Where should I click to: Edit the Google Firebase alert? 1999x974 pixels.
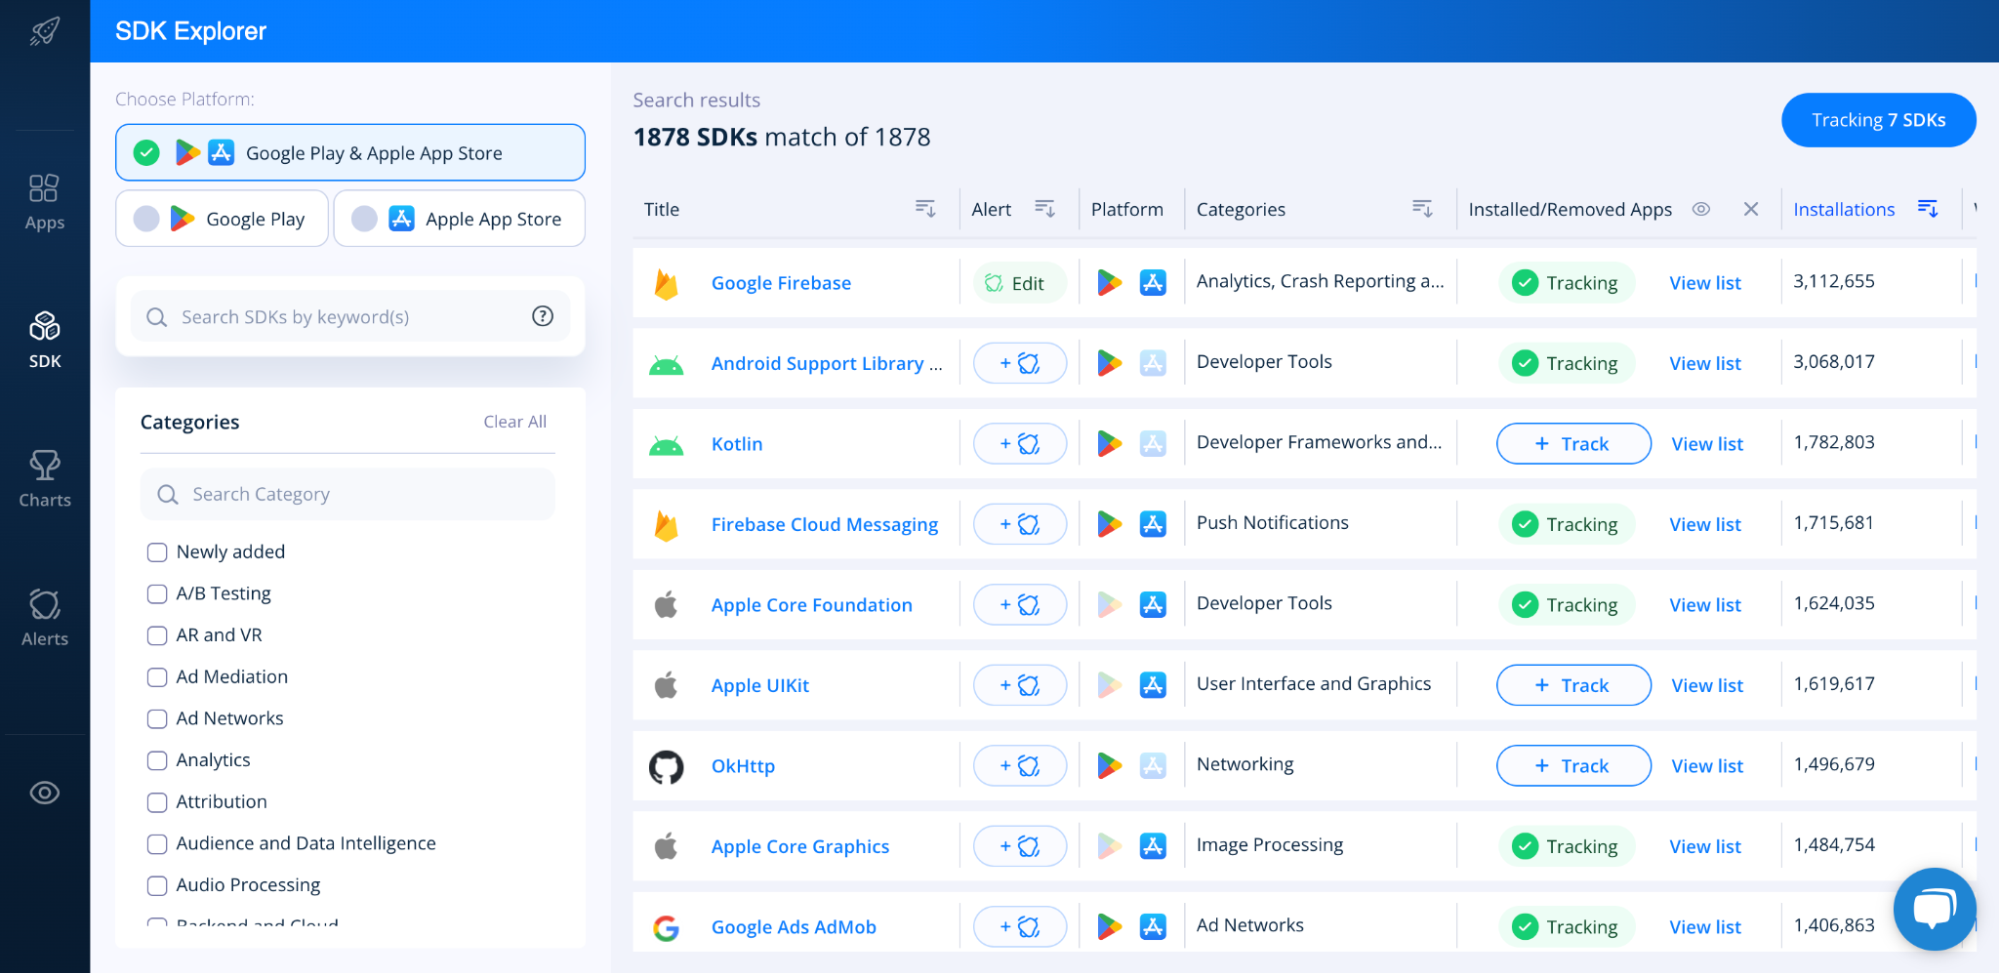(x=1020, y=283)
